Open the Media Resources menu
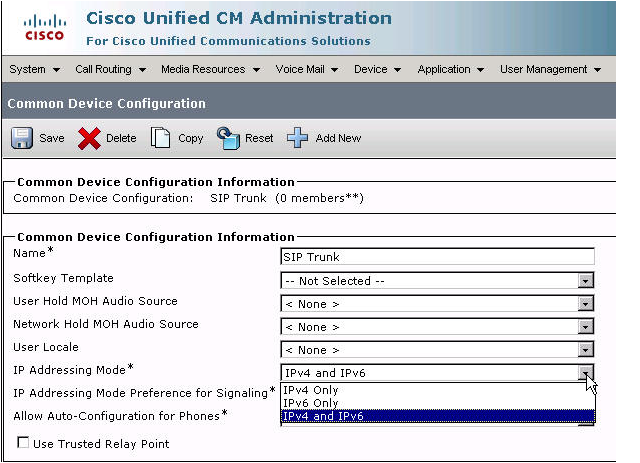Image resolution: width=640 pixels, height=463 pixels. [211, 69]
